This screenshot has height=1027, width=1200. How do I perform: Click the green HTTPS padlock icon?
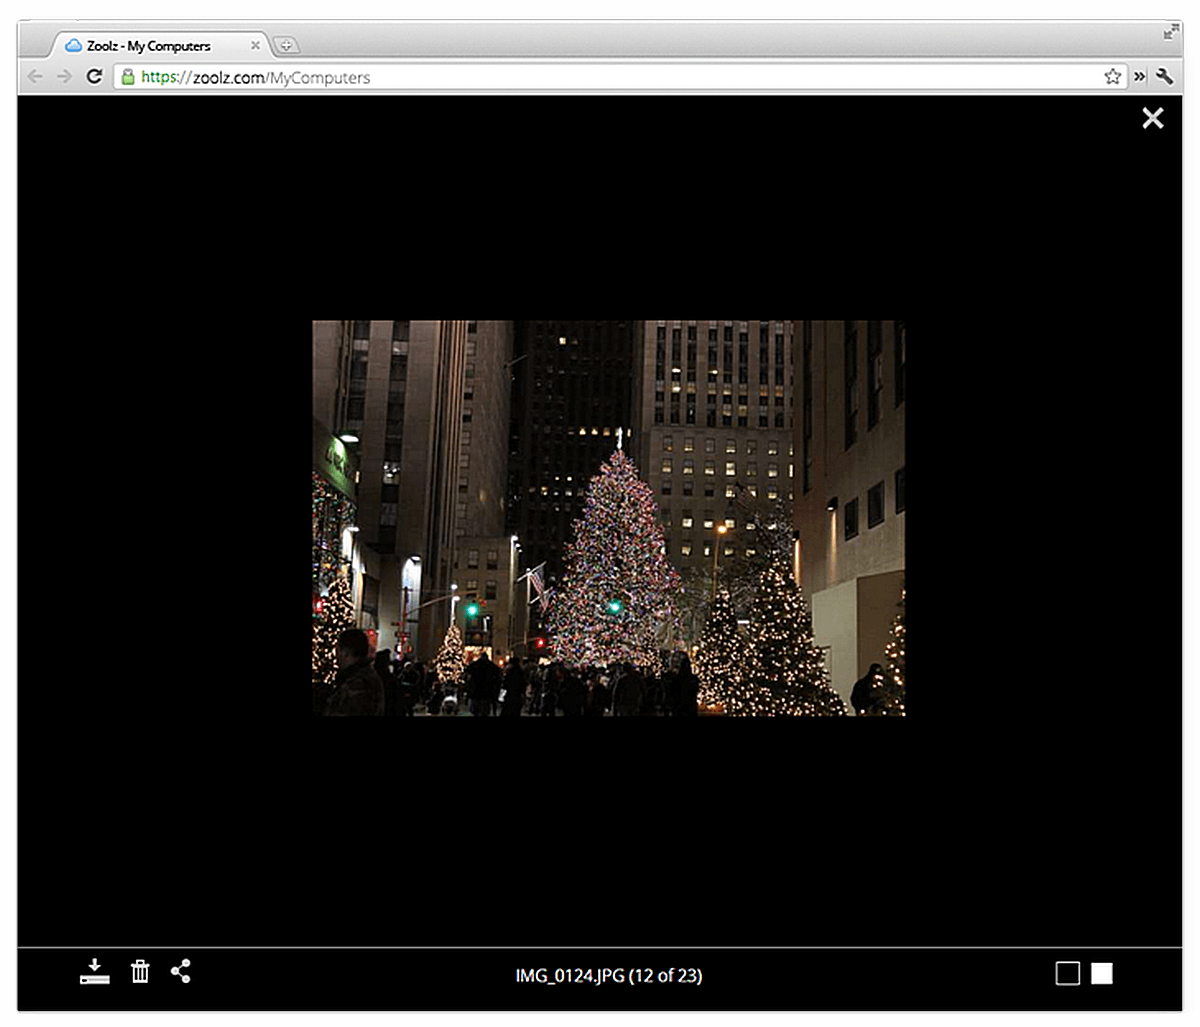tap(127, 76)
